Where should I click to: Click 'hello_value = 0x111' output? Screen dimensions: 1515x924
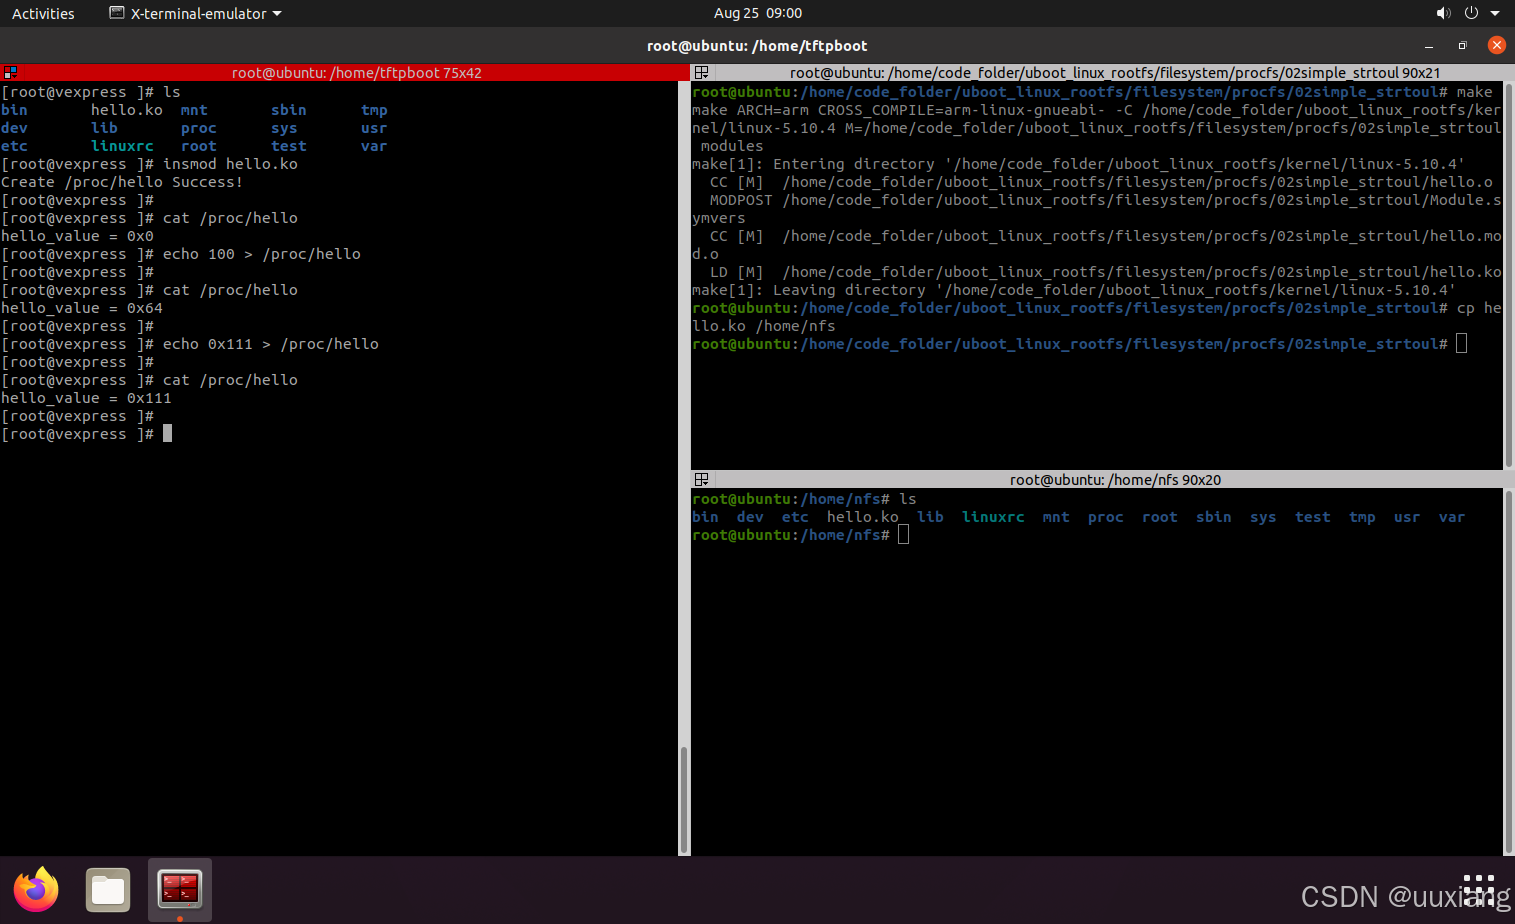[86, 398]
